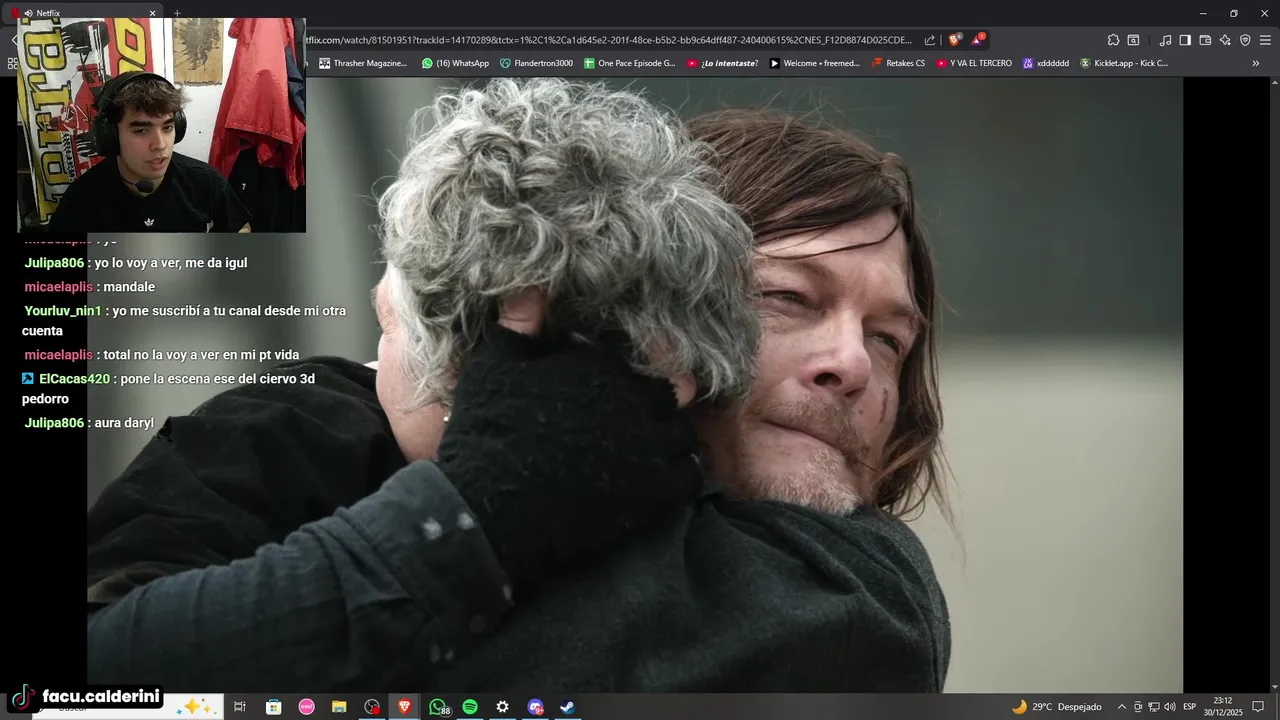Click the facu.calderini TikTok handle overlay
Image resolution: width=1280 pixels, height=720 pixels.
click(86, 696)
